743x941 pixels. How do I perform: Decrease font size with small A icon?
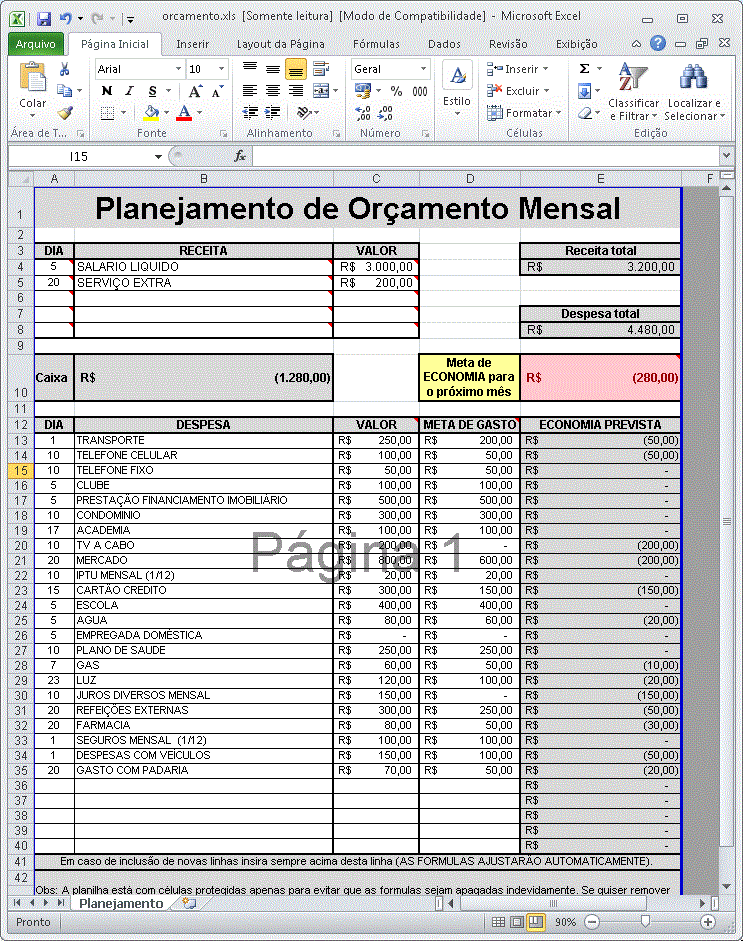coord(217,91)
